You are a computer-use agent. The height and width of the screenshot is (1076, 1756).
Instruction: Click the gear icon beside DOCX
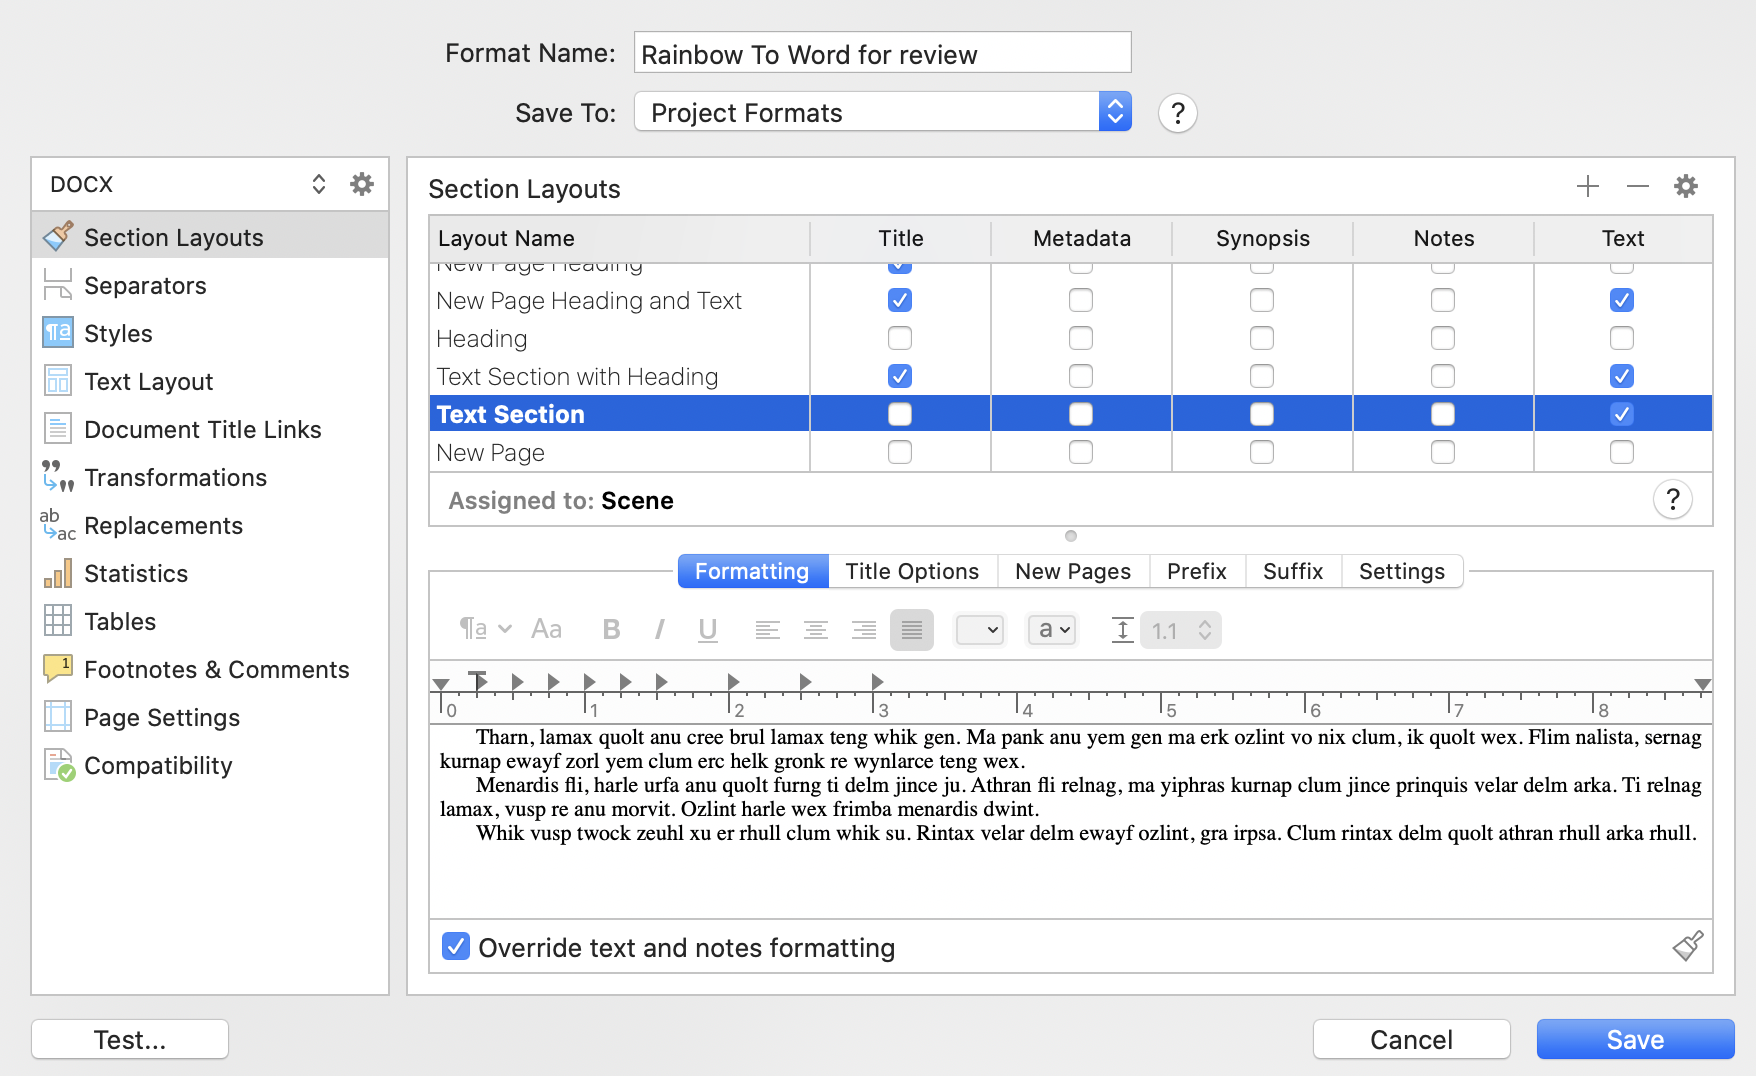(362, 184)
